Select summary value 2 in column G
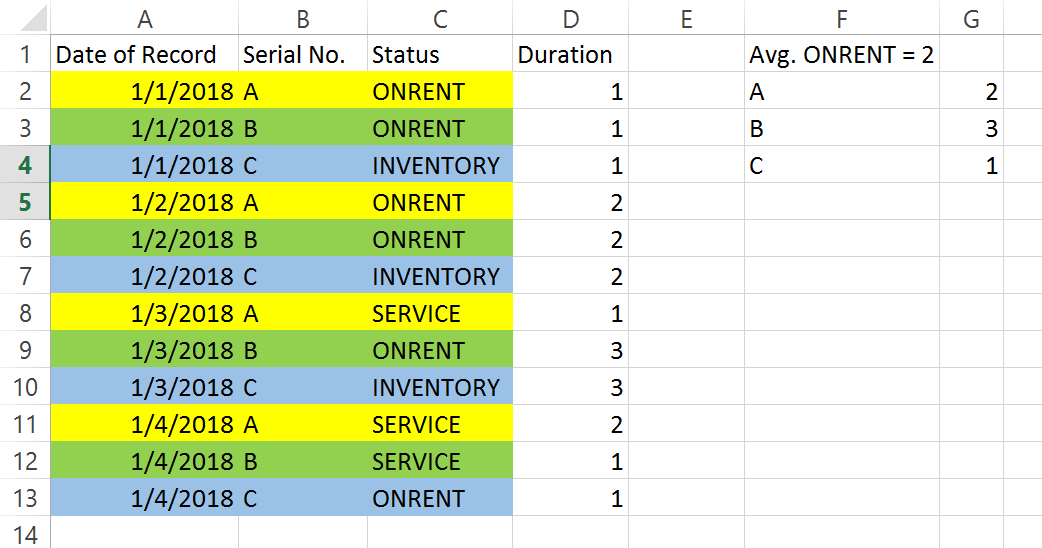 (971, 91)
